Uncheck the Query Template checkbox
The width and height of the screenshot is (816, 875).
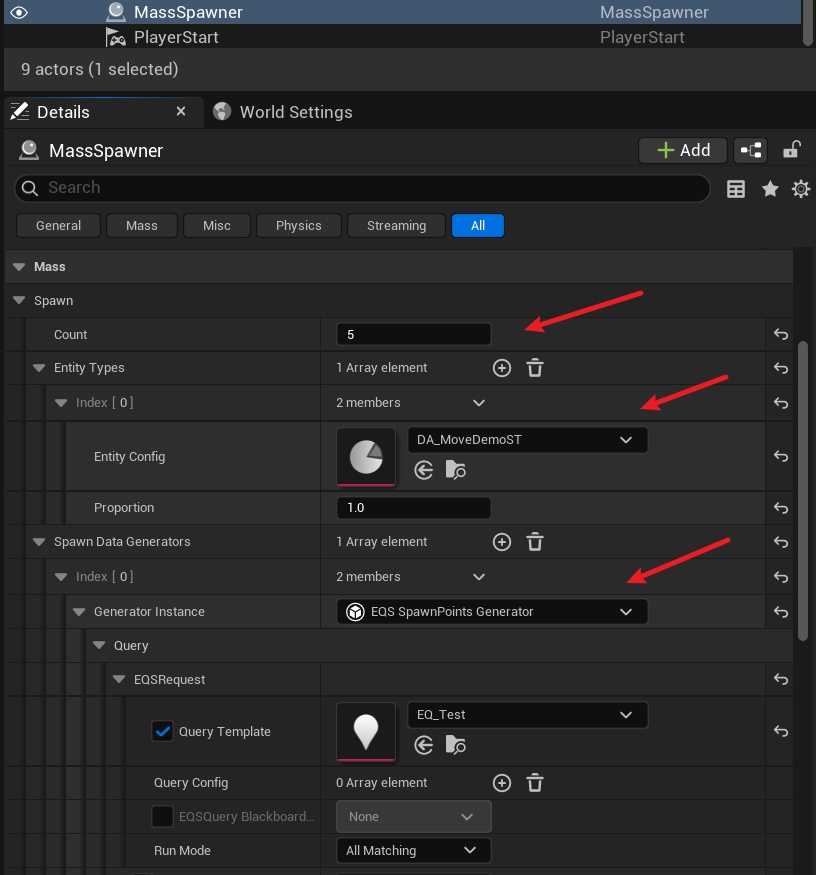[x=162, y=731]
